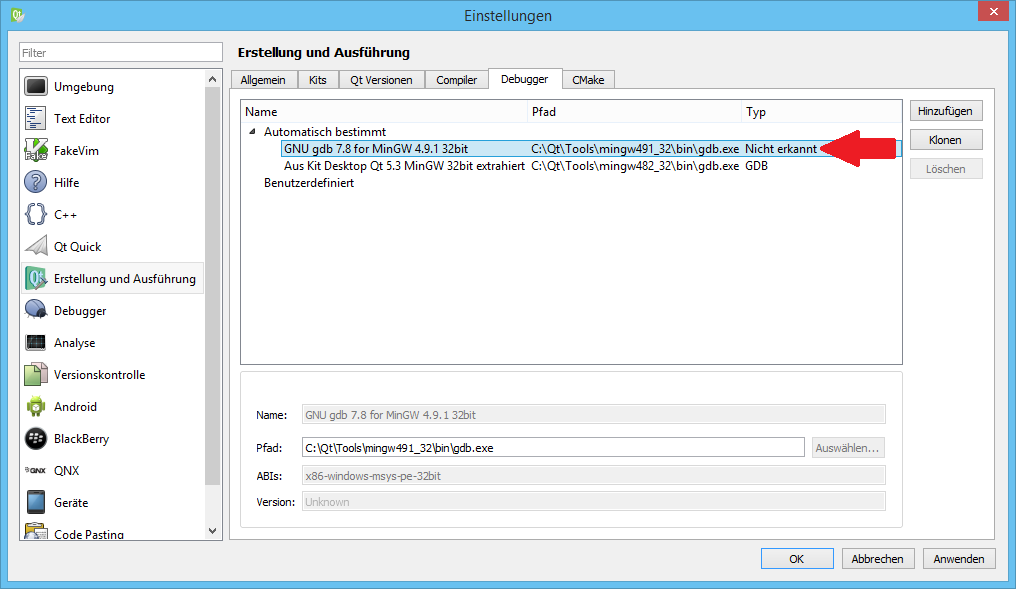Screen dimensions: 1016x589
Task: Click the Hinzufügen button
Action: click(x=945, y=111)
